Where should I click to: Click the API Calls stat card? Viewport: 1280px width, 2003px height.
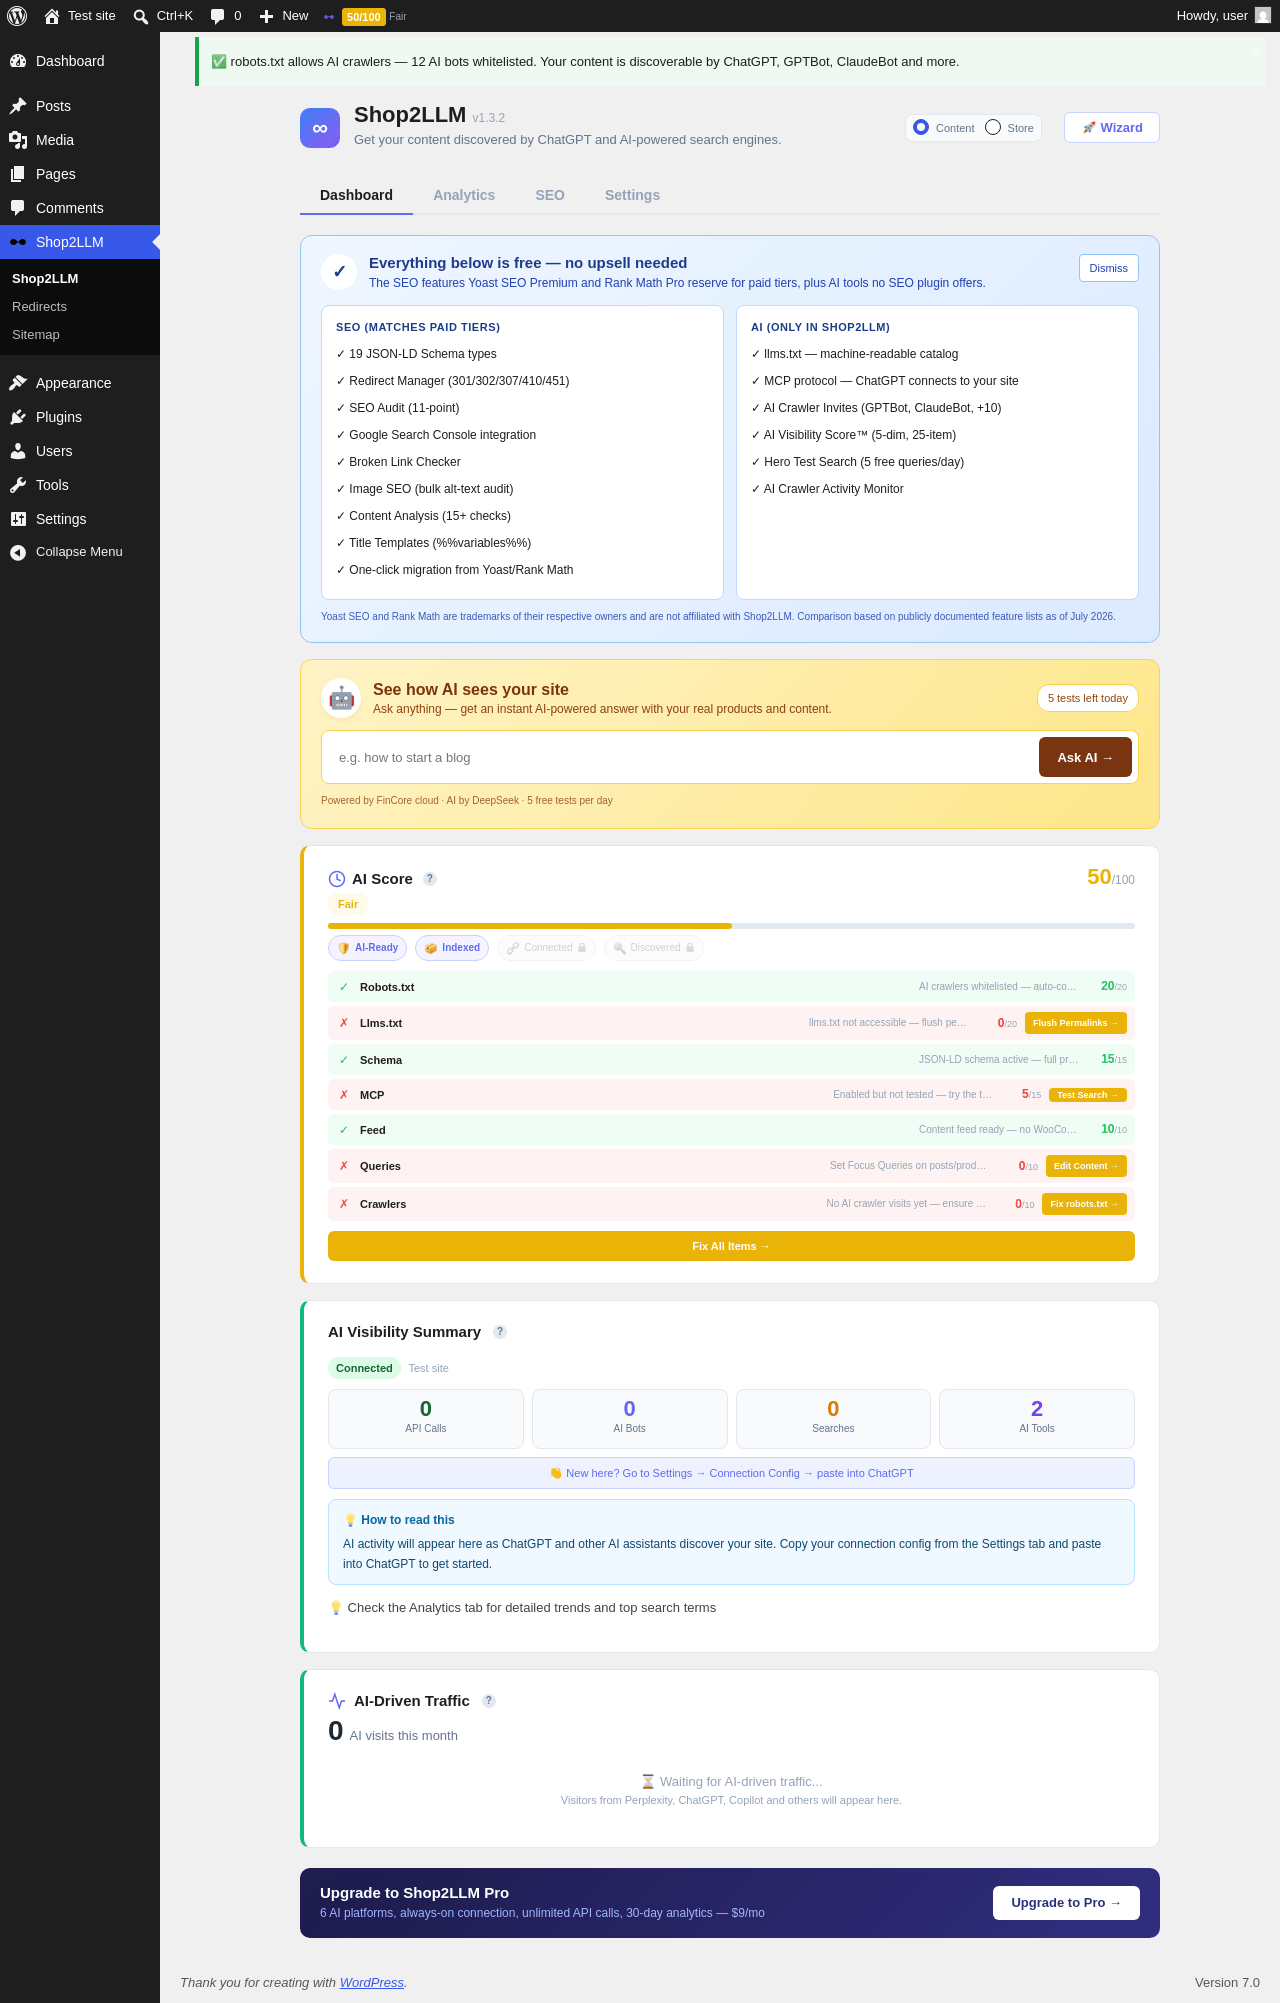pos(426,1419)
